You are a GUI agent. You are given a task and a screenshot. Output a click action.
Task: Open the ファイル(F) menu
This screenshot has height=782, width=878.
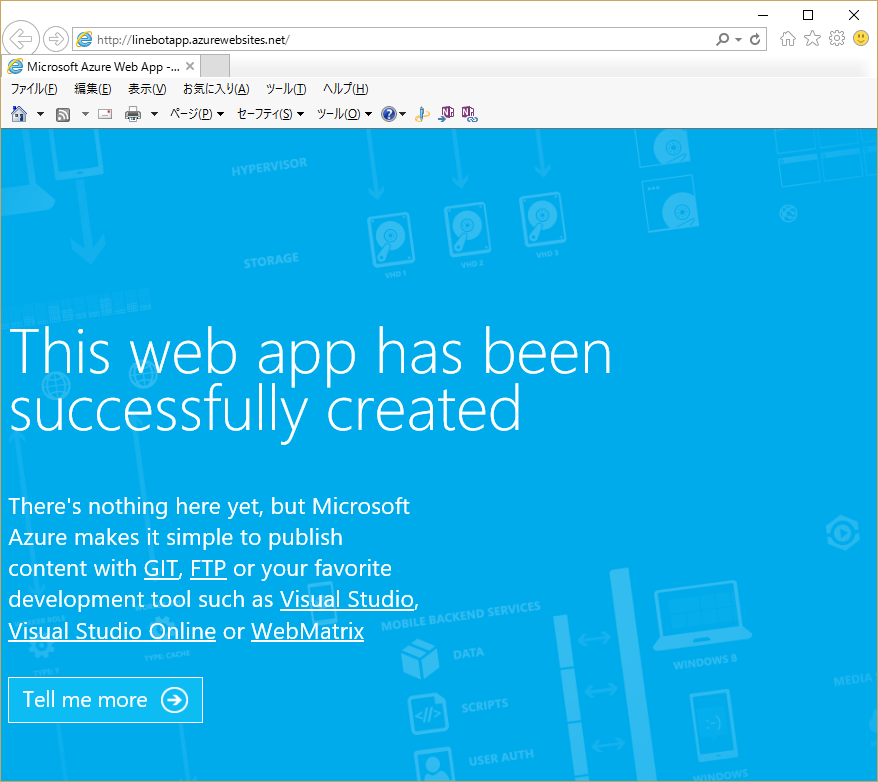(34, 89)
